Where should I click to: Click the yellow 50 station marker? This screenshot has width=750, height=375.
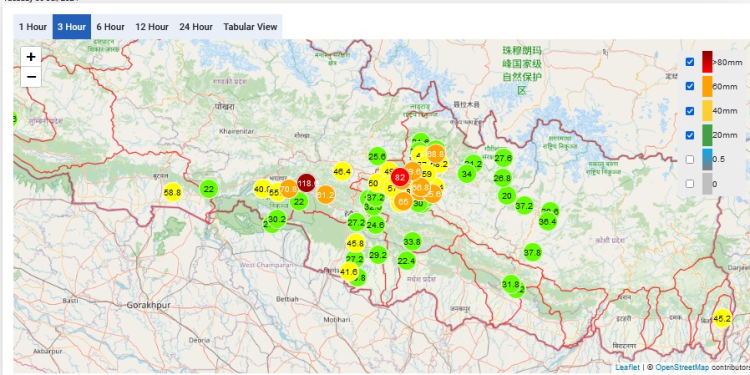tap(374, 183)
